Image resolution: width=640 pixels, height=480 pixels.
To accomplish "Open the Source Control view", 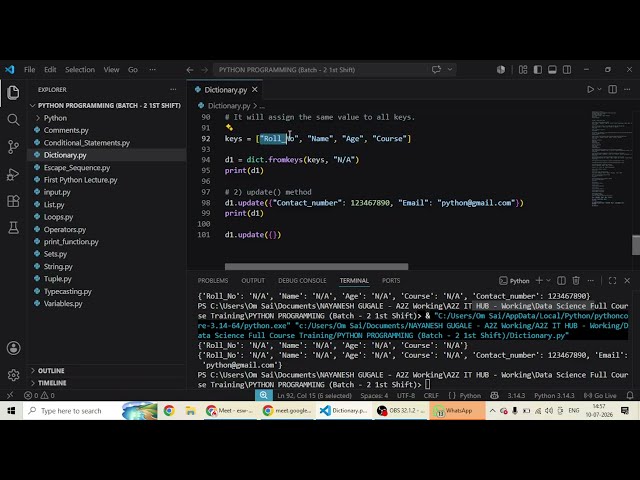I will 13,147.
